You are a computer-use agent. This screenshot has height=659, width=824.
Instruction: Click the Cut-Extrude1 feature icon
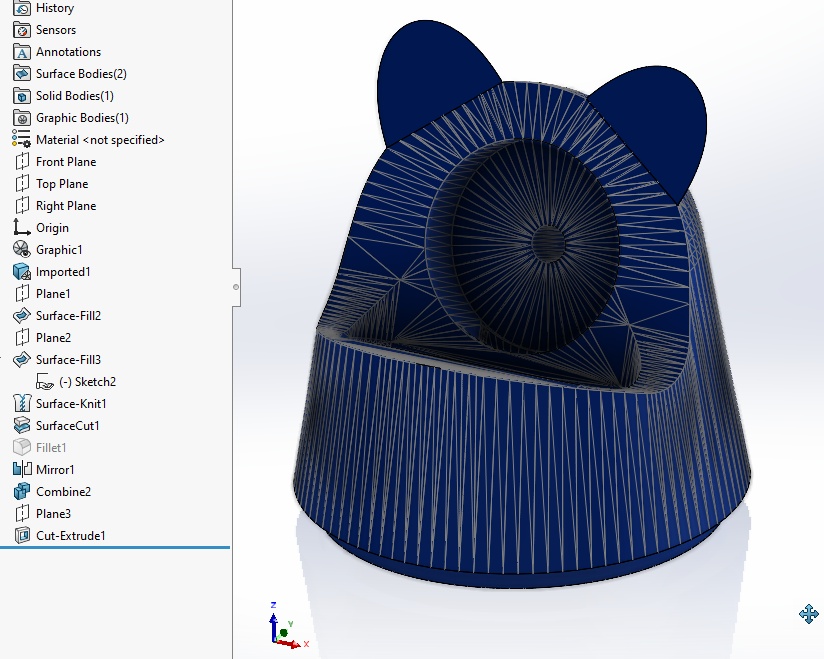(x=22, y=536)
